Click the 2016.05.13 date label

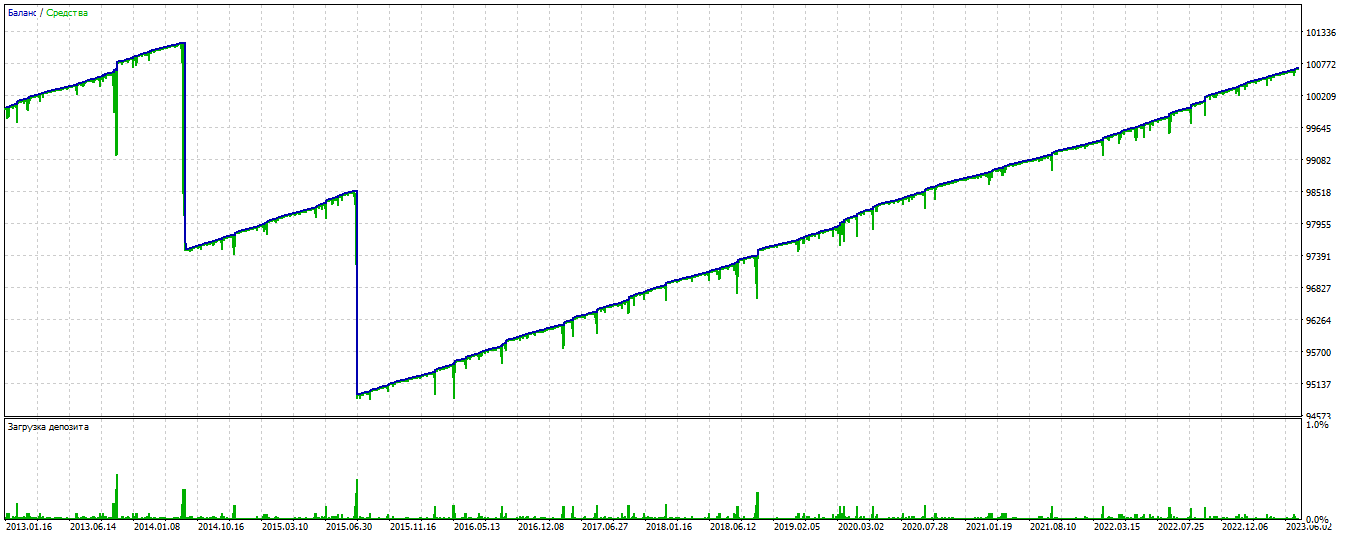point(477,527)
